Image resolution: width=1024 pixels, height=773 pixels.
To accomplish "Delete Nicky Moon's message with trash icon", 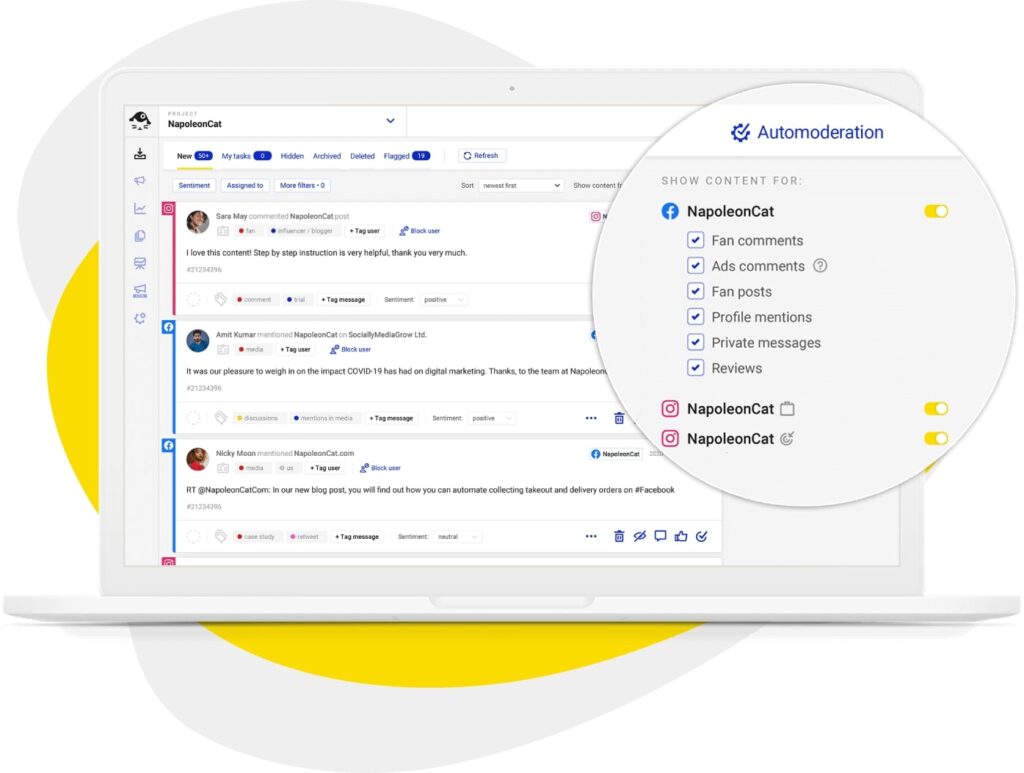I will point(619,537).
